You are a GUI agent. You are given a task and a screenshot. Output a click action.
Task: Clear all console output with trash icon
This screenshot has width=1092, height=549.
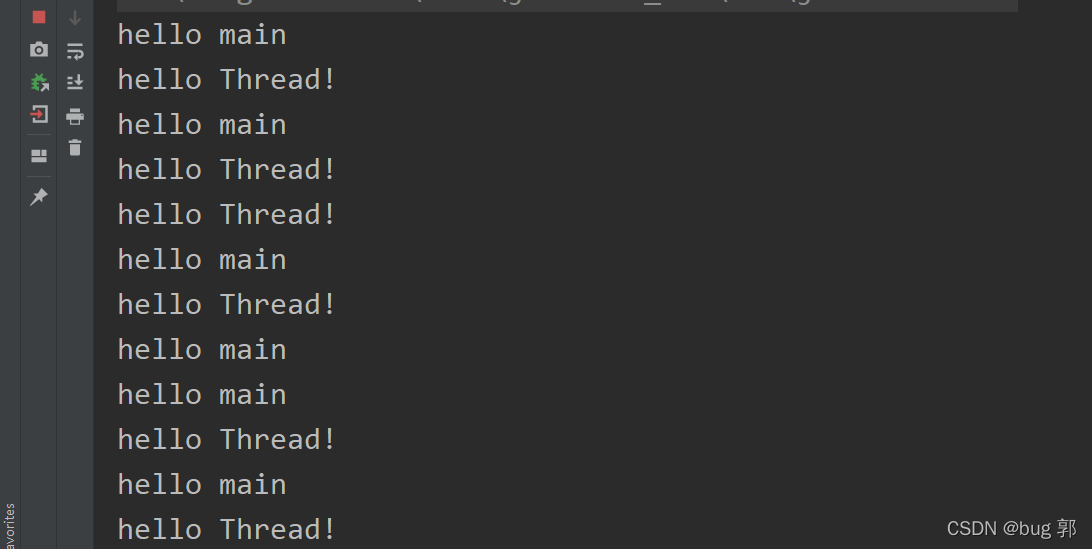(x=75, y=148)
